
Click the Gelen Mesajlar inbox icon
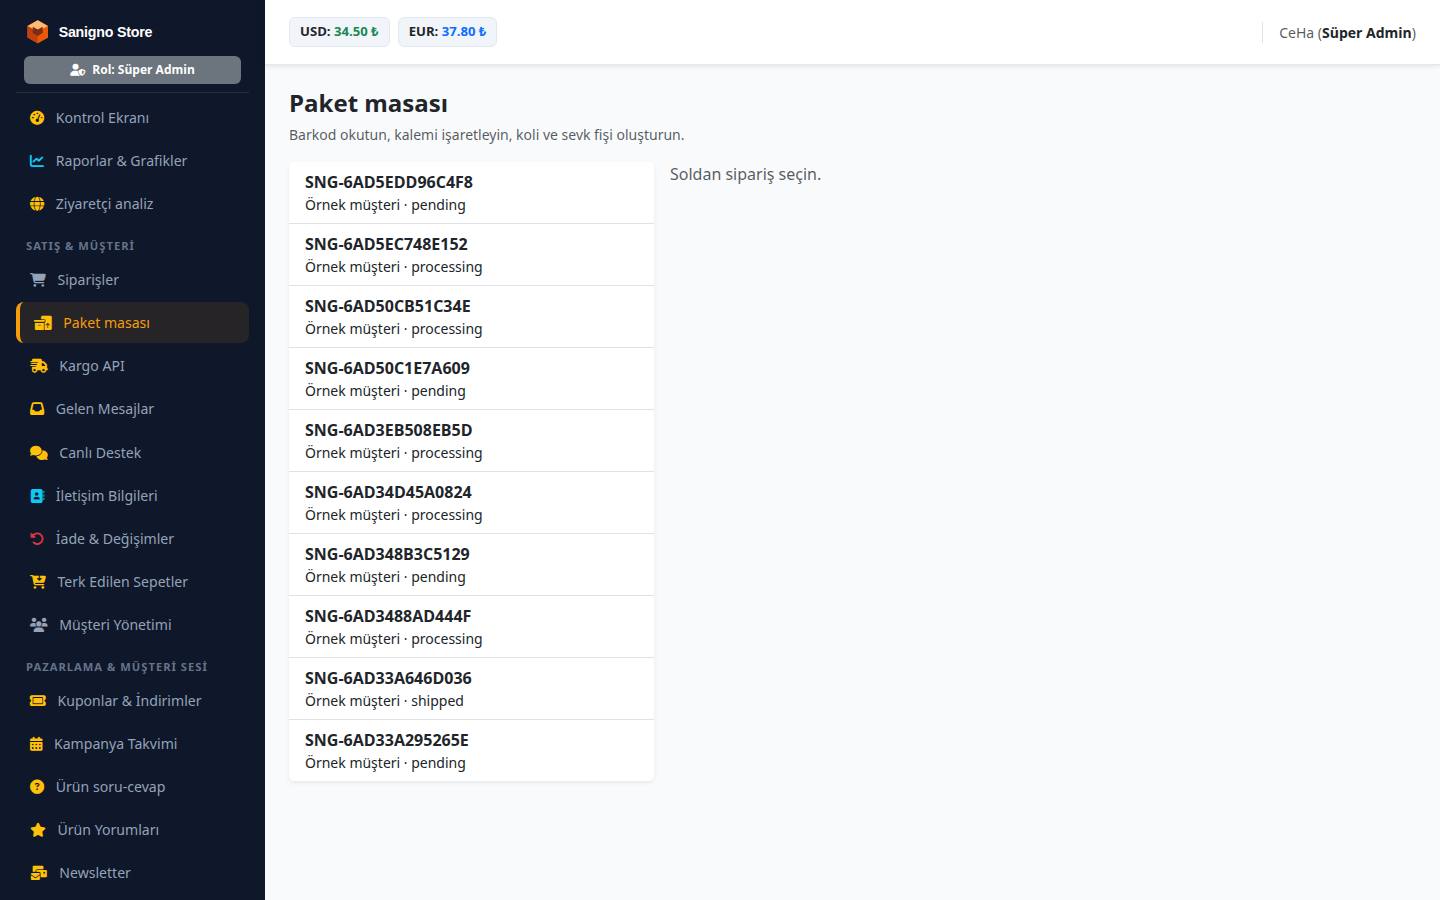click(37, 409)
